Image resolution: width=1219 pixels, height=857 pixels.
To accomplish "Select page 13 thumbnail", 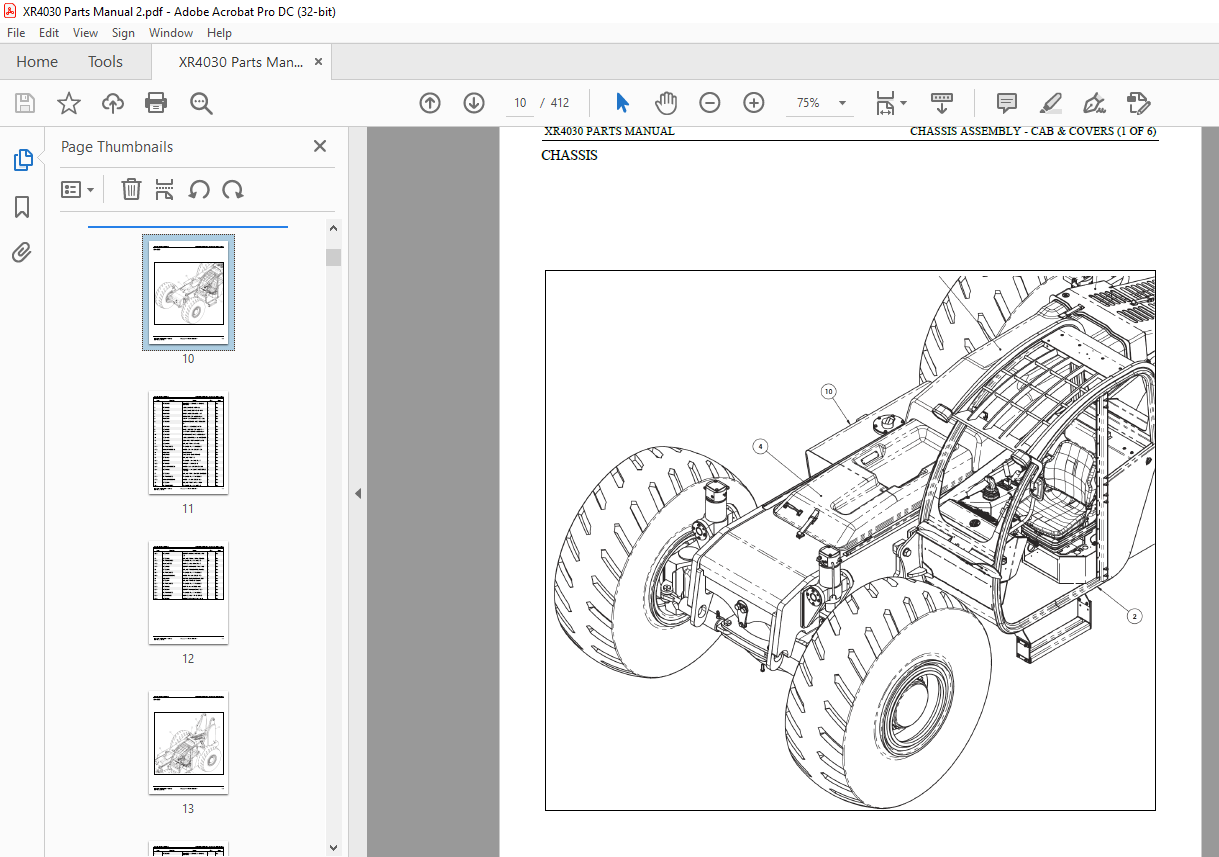I will (x=188, y=742).
